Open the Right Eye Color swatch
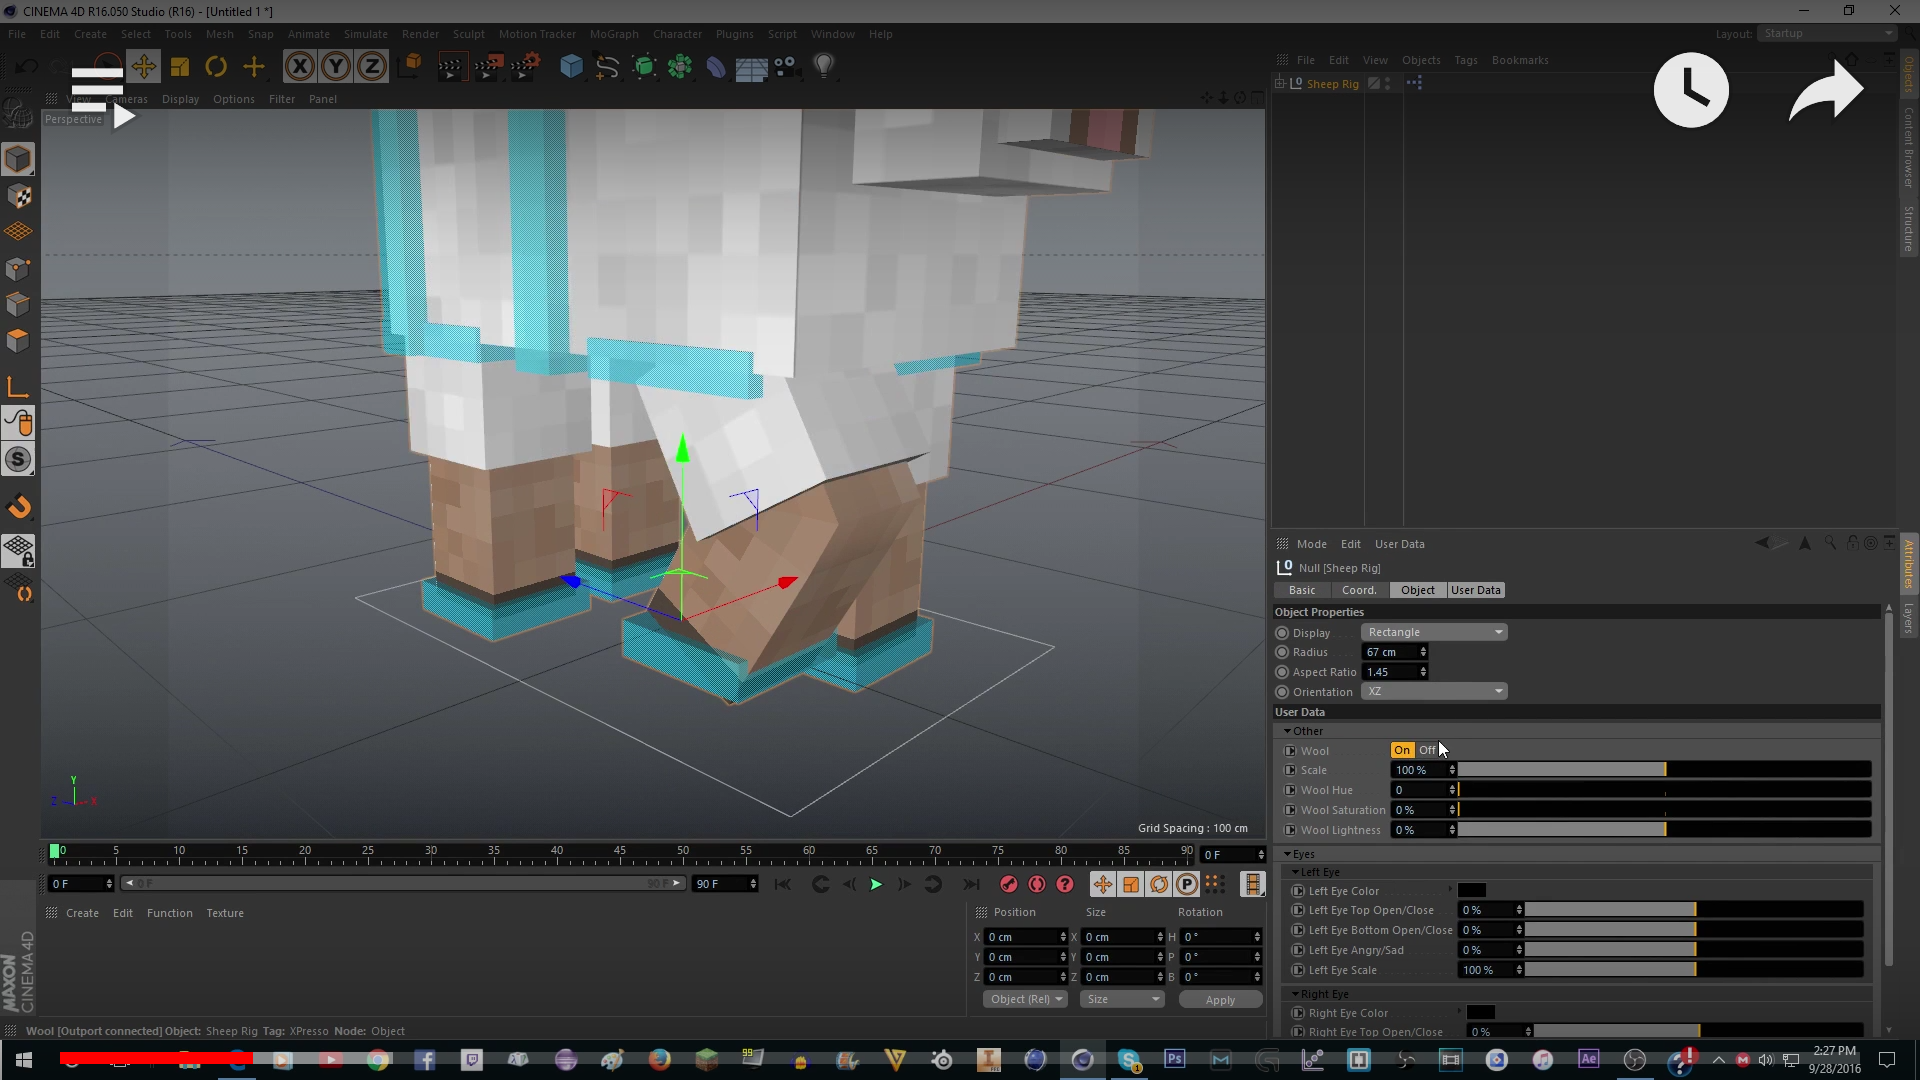 tap(1481, 1013)
